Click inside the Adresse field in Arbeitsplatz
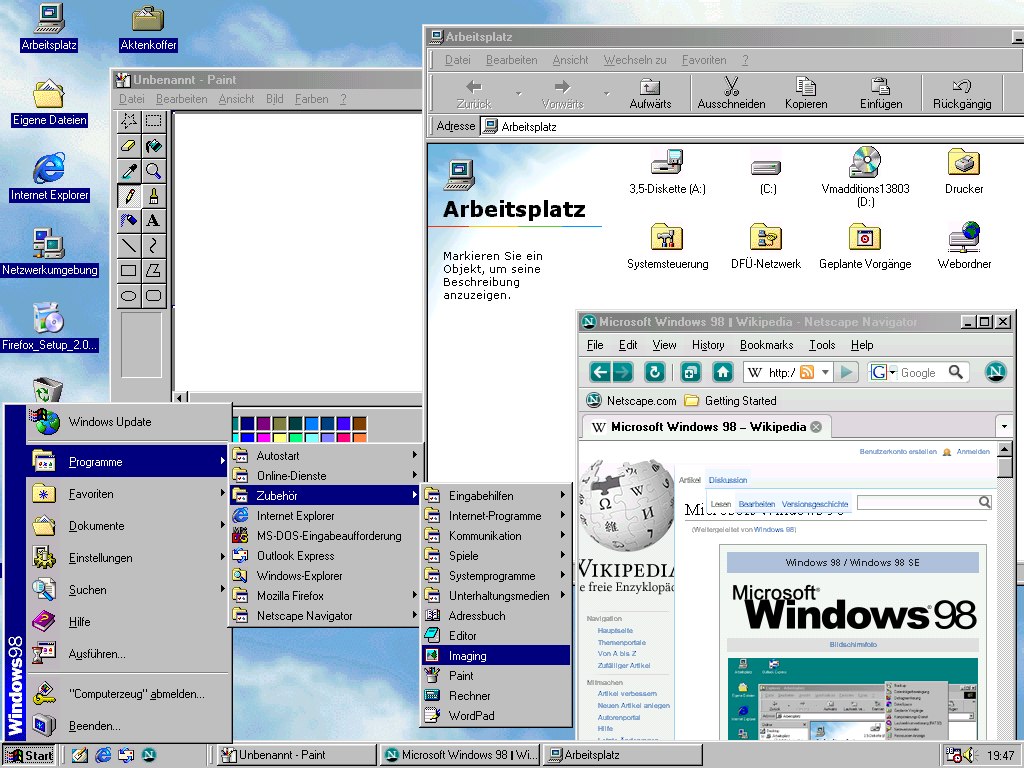 click(x=600, y=126)
